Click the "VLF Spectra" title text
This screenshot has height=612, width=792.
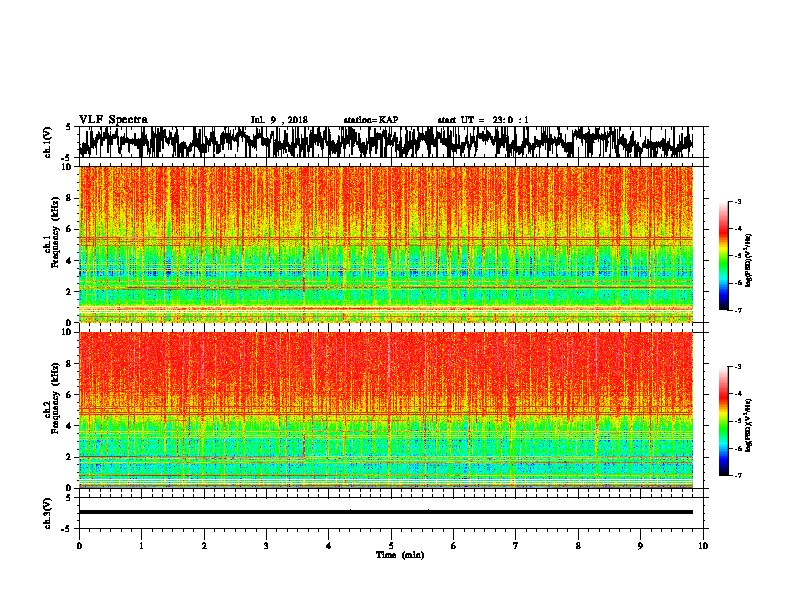[113, 120]
